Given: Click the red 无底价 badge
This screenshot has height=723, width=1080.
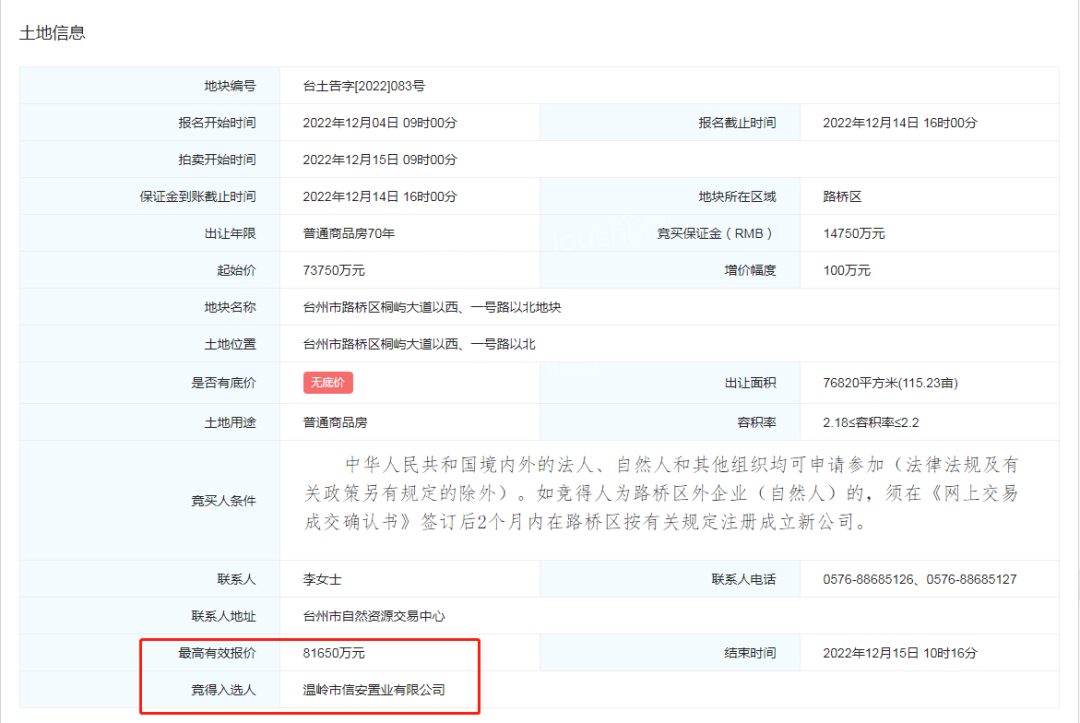Looking at the screenshot, I should 328,382.
